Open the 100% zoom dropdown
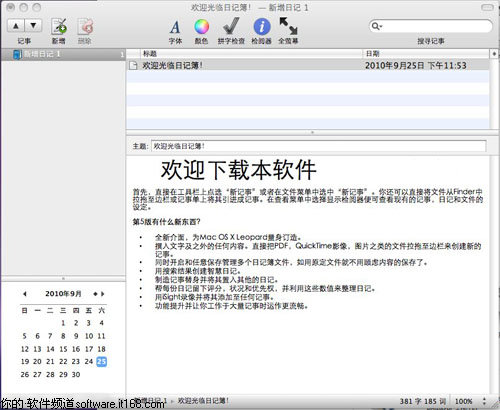The width and height of the screenshot is (500, 410). (464, 401)
